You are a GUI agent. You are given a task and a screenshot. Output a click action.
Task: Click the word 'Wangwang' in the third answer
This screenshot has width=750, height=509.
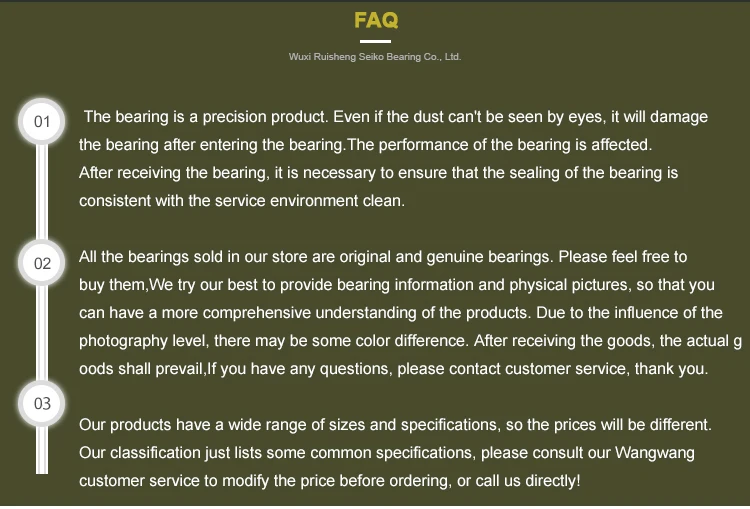pyautogui.click(x=654, y=453)
